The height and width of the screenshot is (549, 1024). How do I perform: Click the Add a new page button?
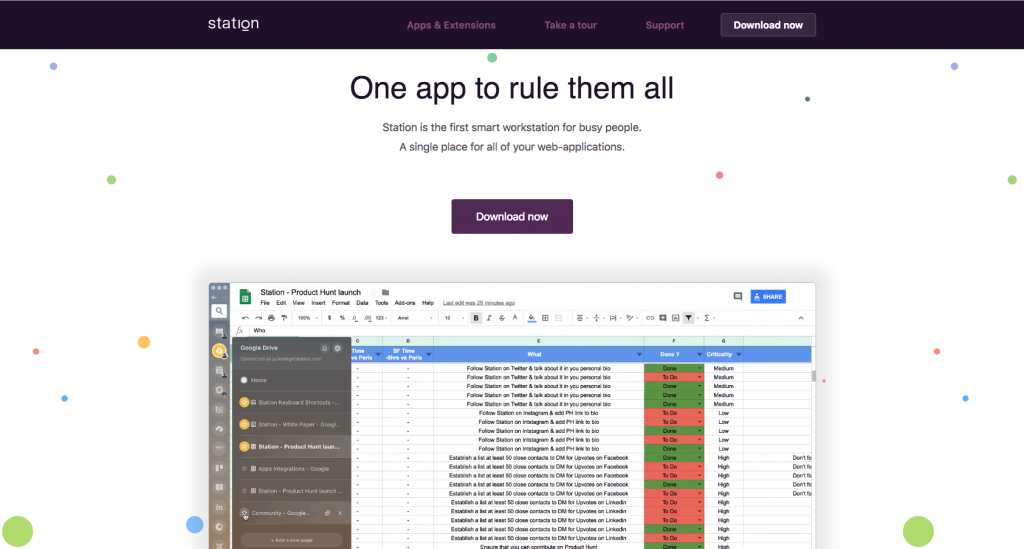pos(291,540)
